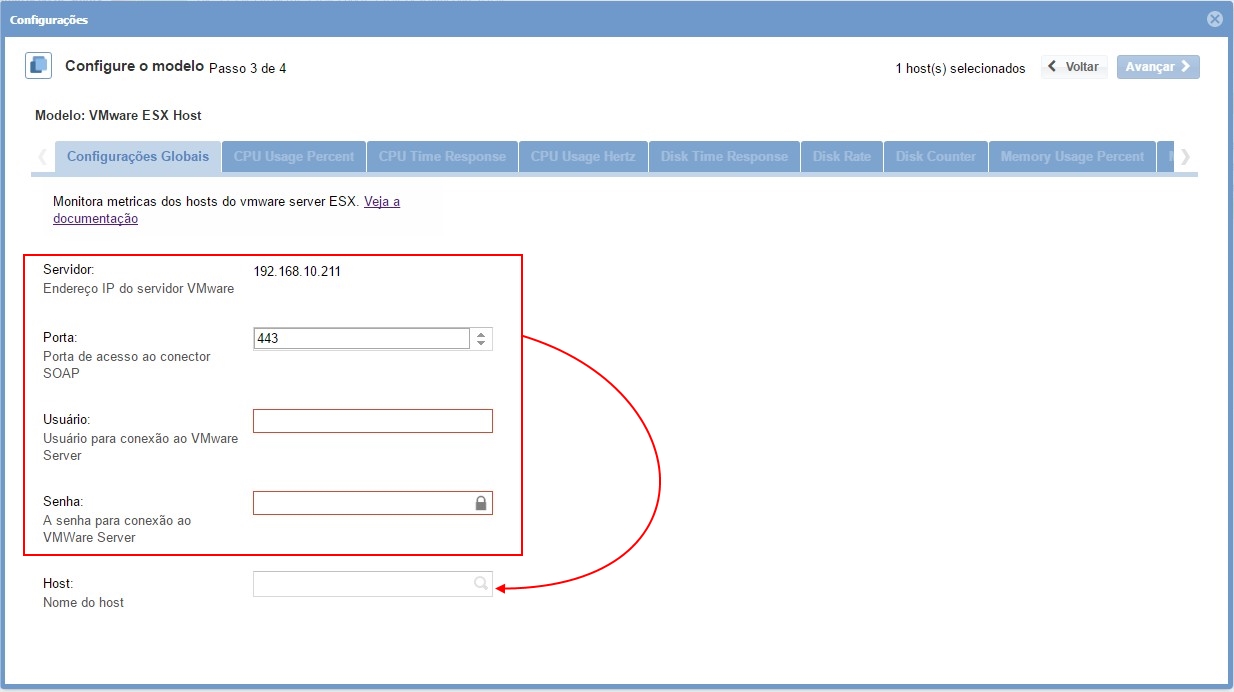
Task: Click the model icon beside Configure o modelo
Action: [38, 66]
